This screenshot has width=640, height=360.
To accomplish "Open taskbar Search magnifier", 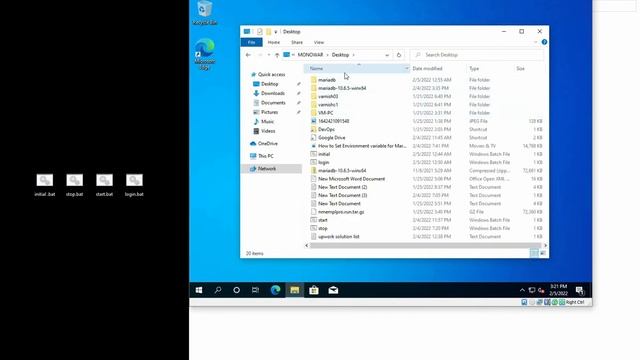I will (x=218, y=290).
